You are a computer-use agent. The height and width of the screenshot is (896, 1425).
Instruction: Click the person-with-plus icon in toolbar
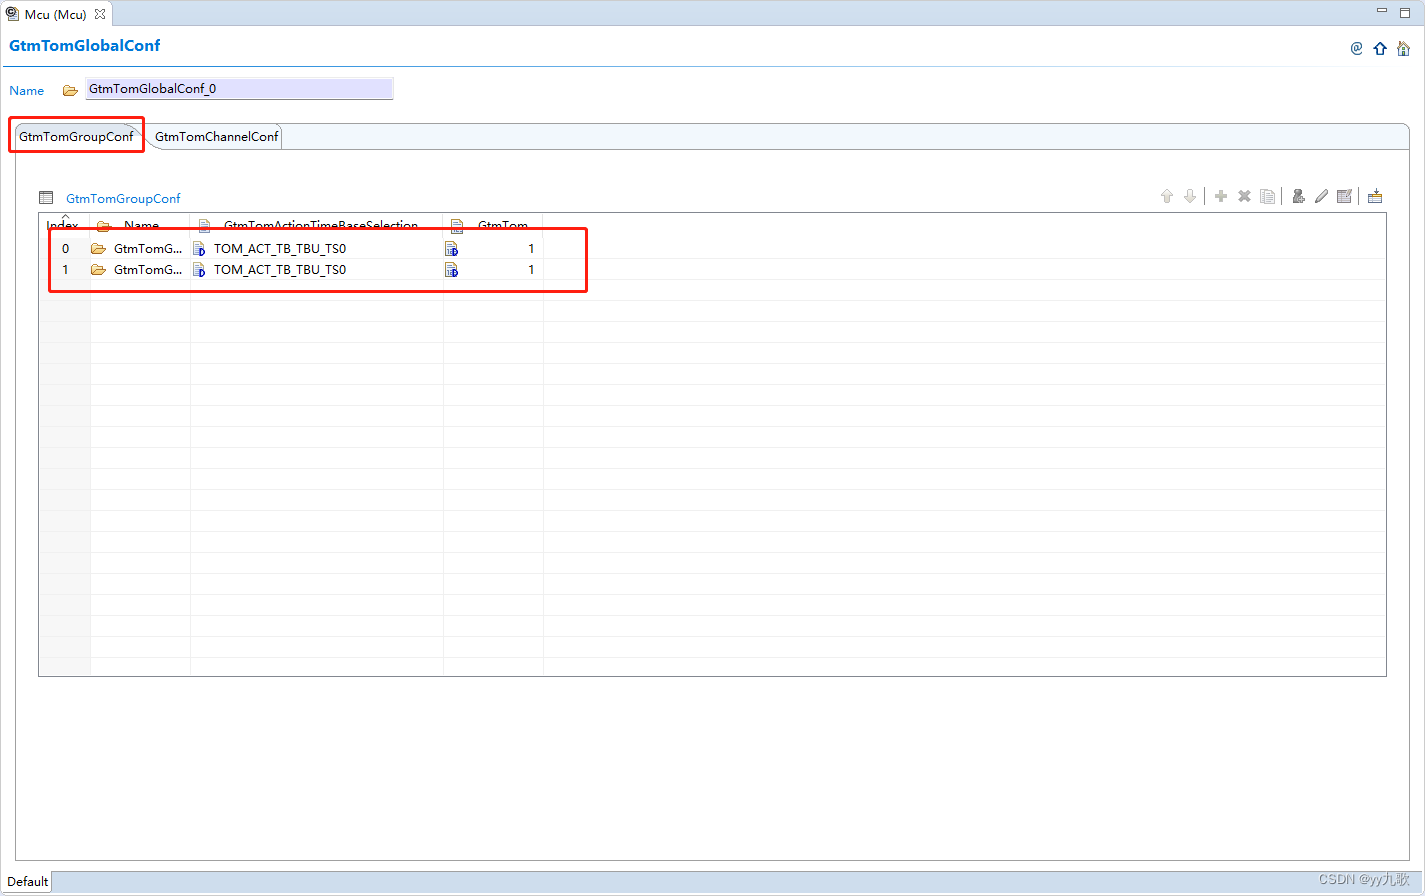[1298, 197]
